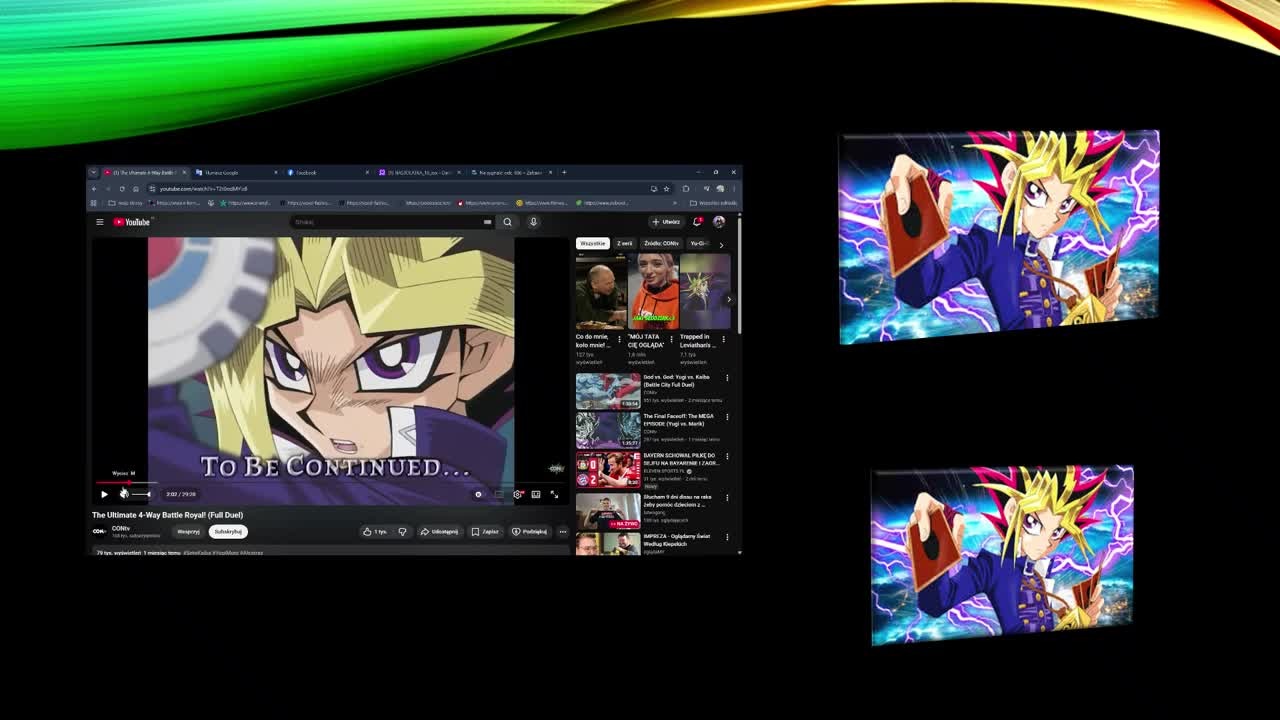
Task: Enter fullscreen mode in the player
Action: click(554, 494)
